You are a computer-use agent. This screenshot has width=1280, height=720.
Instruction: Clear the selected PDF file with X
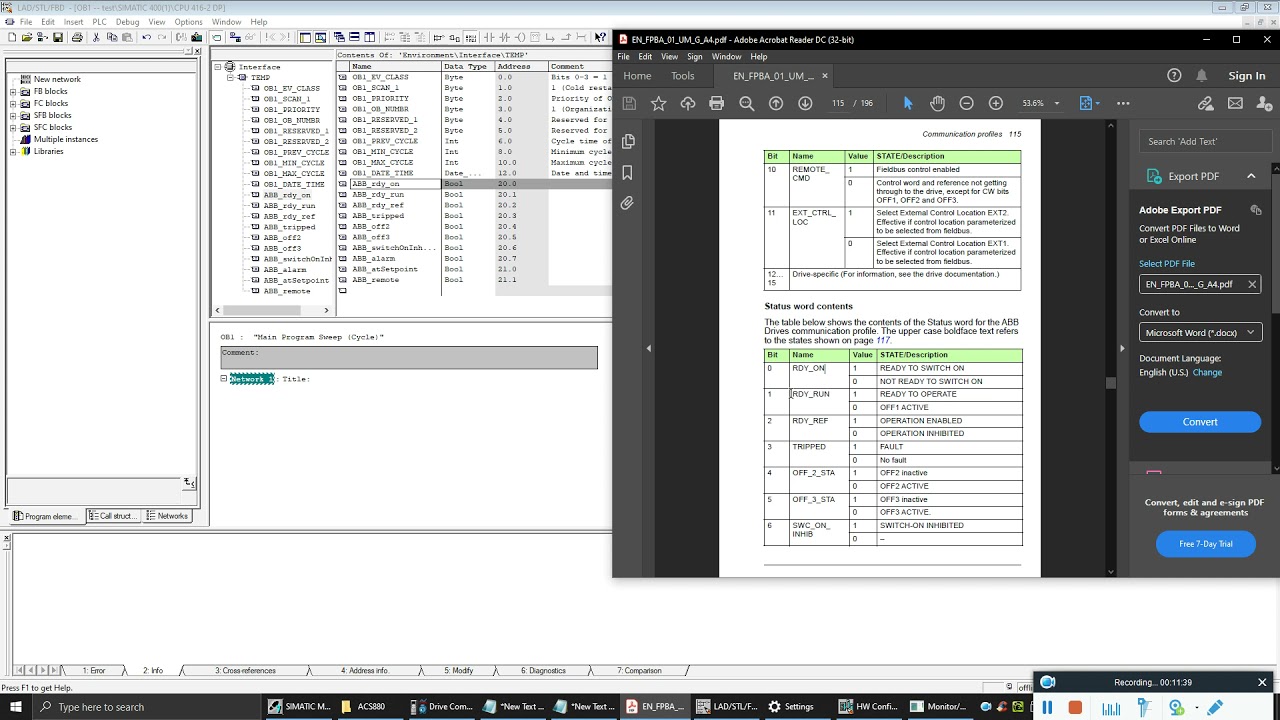[1251, 285]
